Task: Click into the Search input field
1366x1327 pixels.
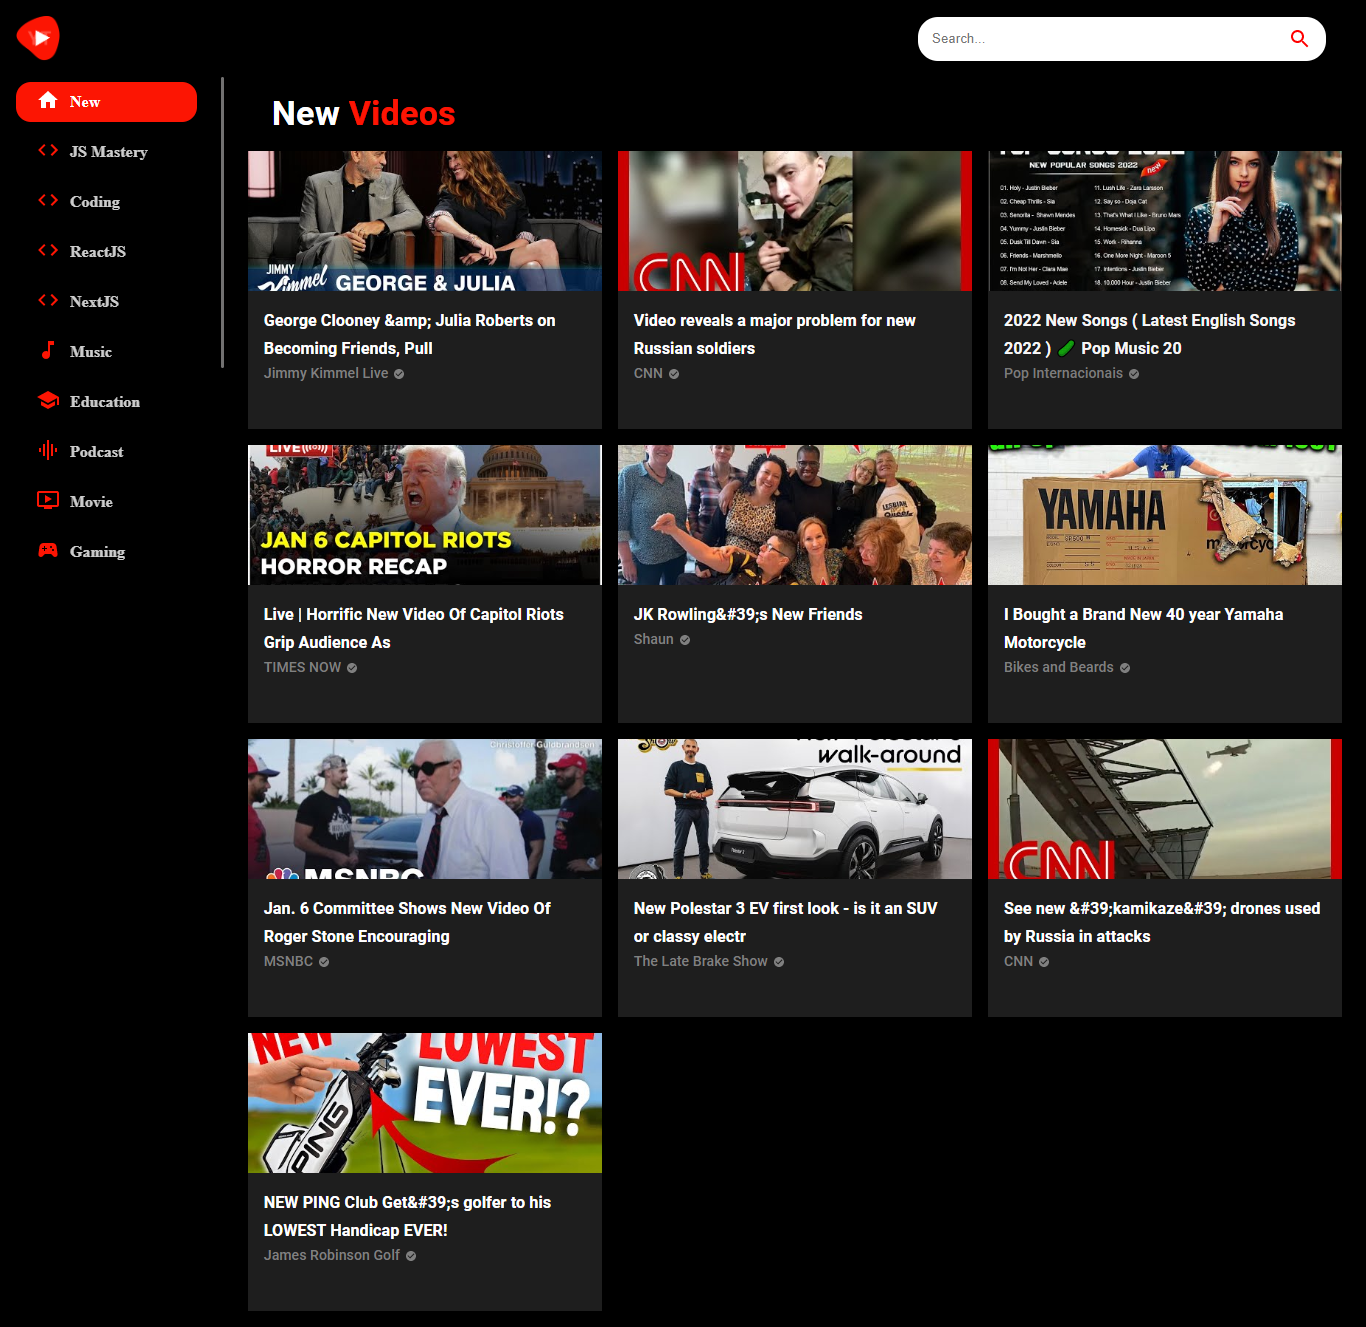Action: coord(1100,38)
